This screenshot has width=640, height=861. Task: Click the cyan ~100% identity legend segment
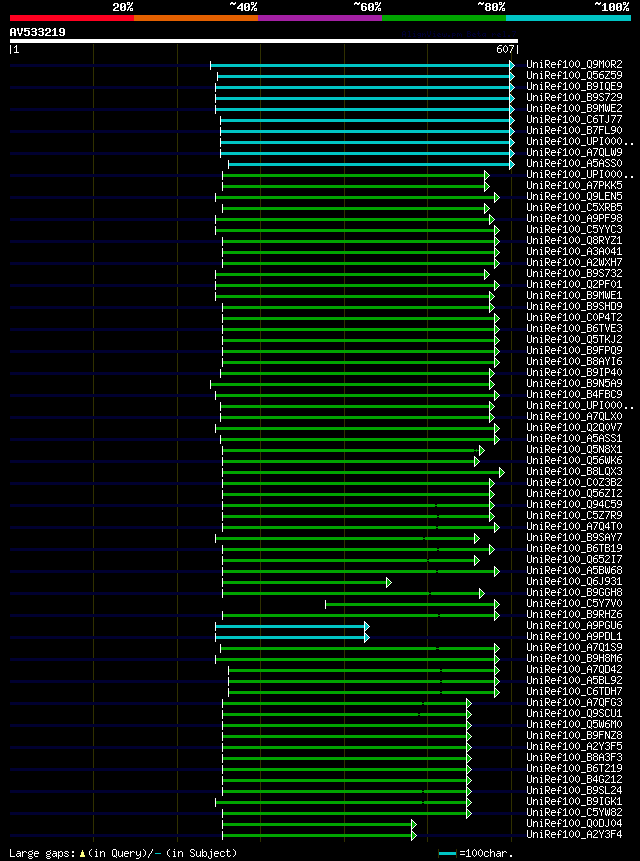(569, 18)
